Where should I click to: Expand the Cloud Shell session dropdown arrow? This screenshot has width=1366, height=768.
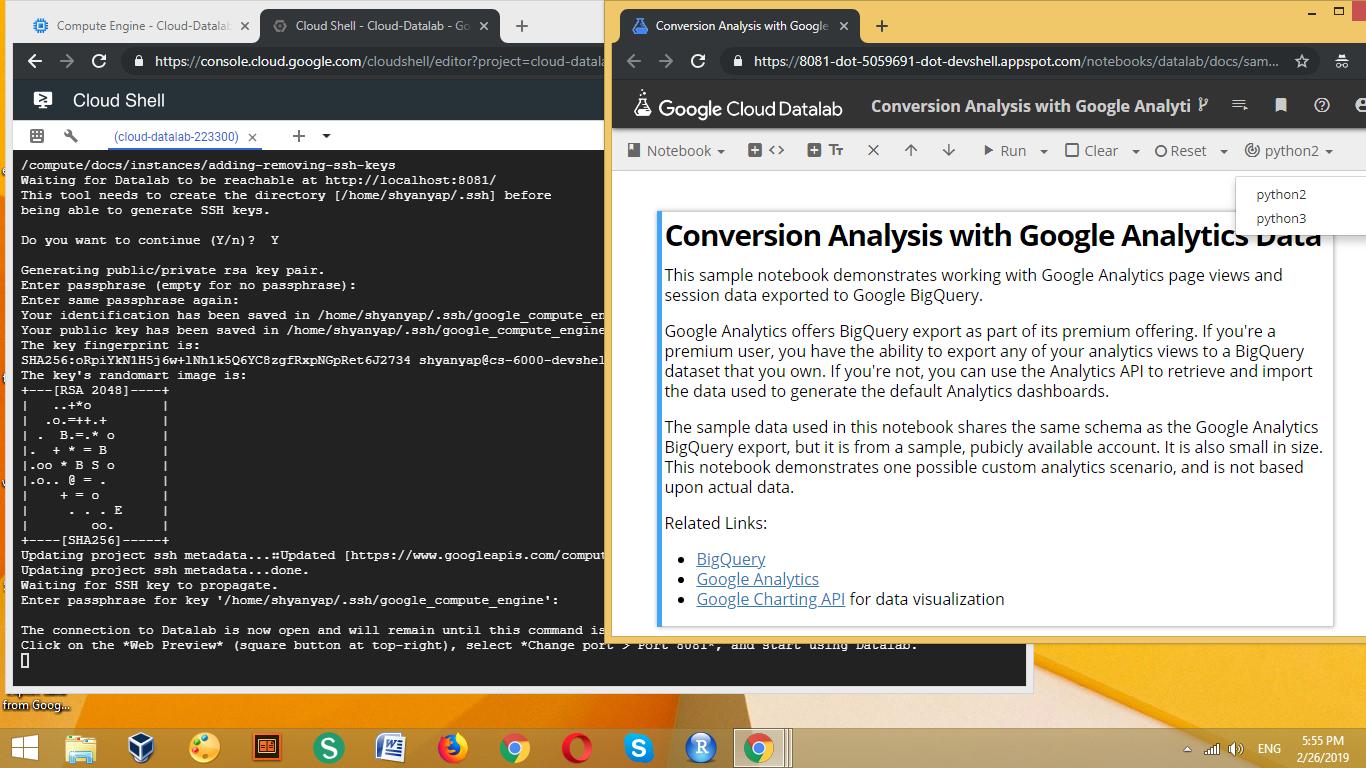326,136
